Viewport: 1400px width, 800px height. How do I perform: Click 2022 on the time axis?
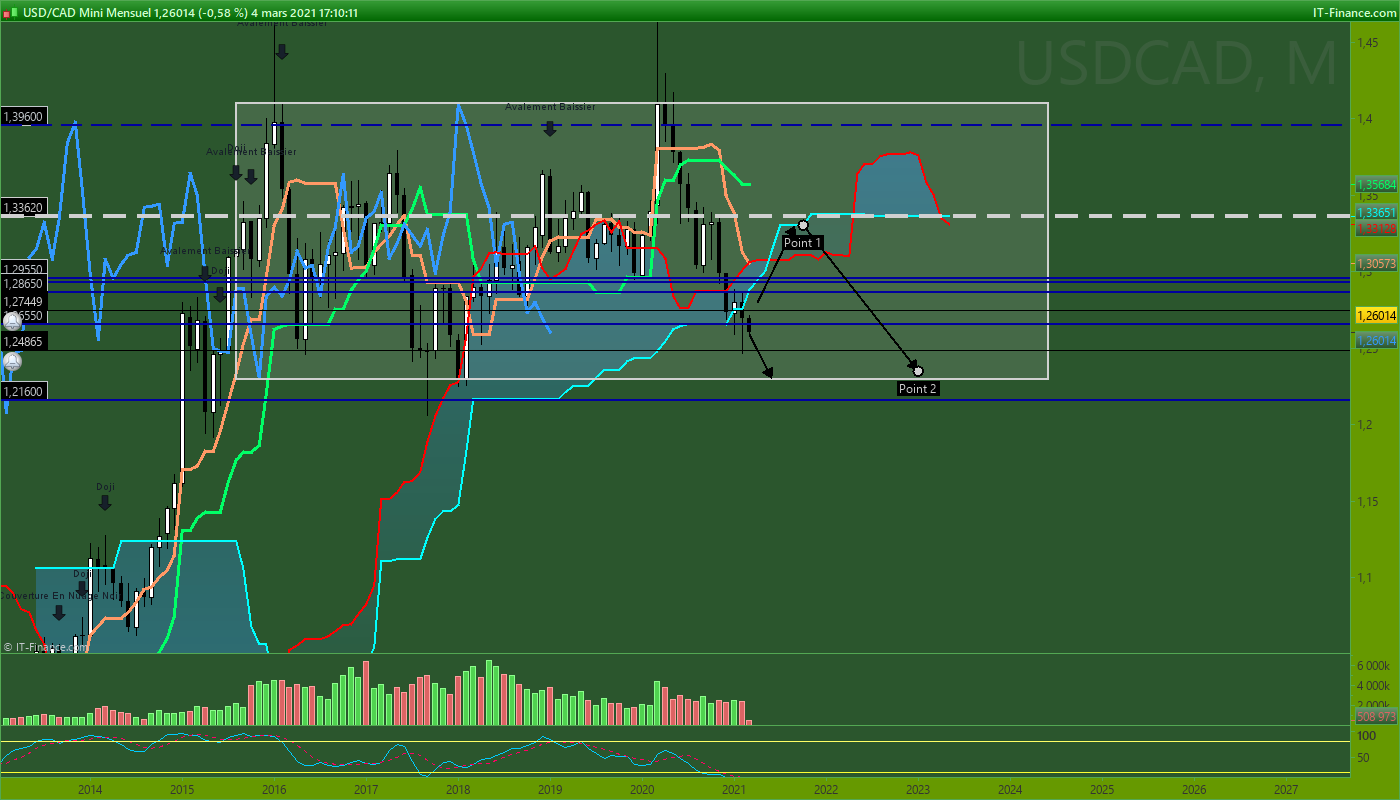point(826,790)
